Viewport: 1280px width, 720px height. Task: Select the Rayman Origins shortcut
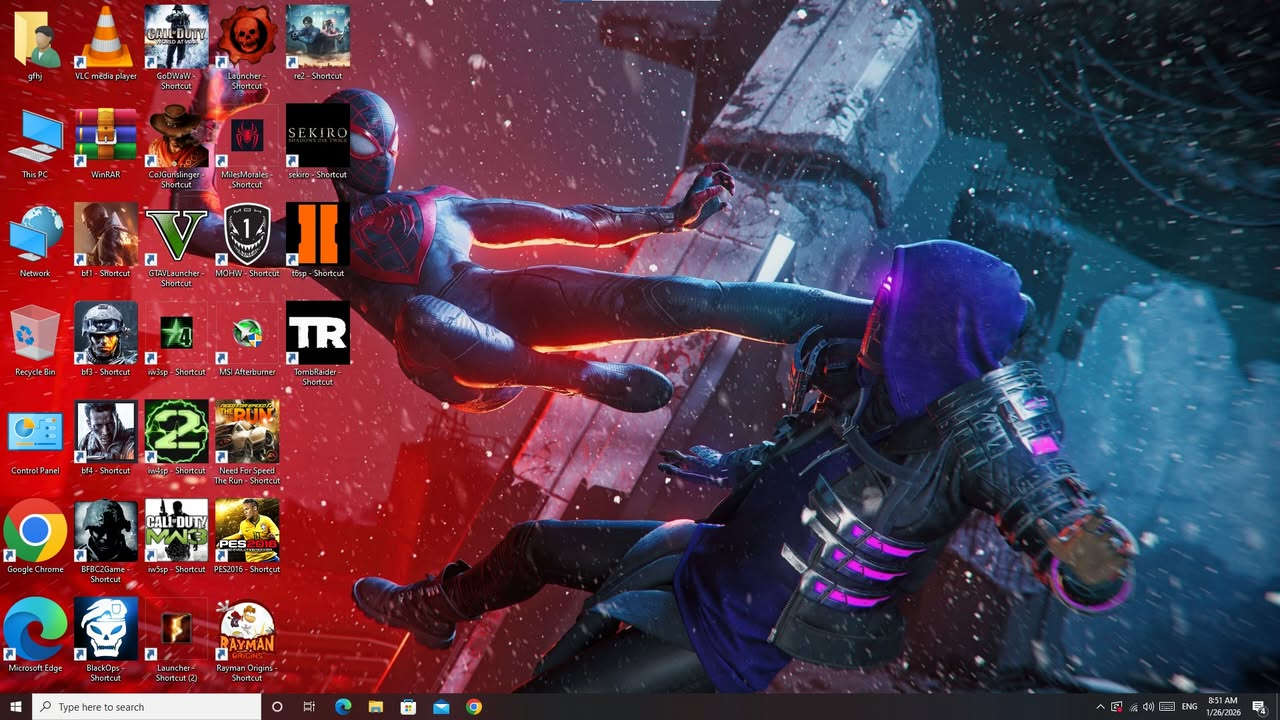click(x=246, y=630)
